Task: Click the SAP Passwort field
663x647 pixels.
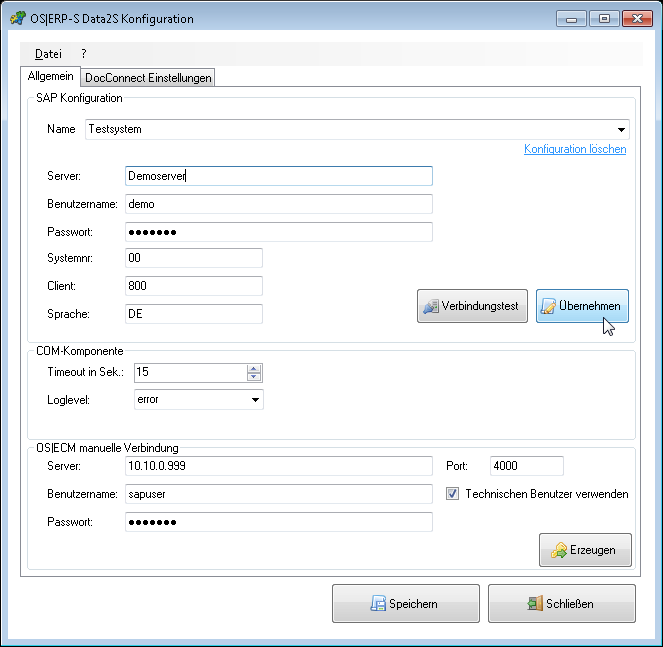Action: pos(279,232)
